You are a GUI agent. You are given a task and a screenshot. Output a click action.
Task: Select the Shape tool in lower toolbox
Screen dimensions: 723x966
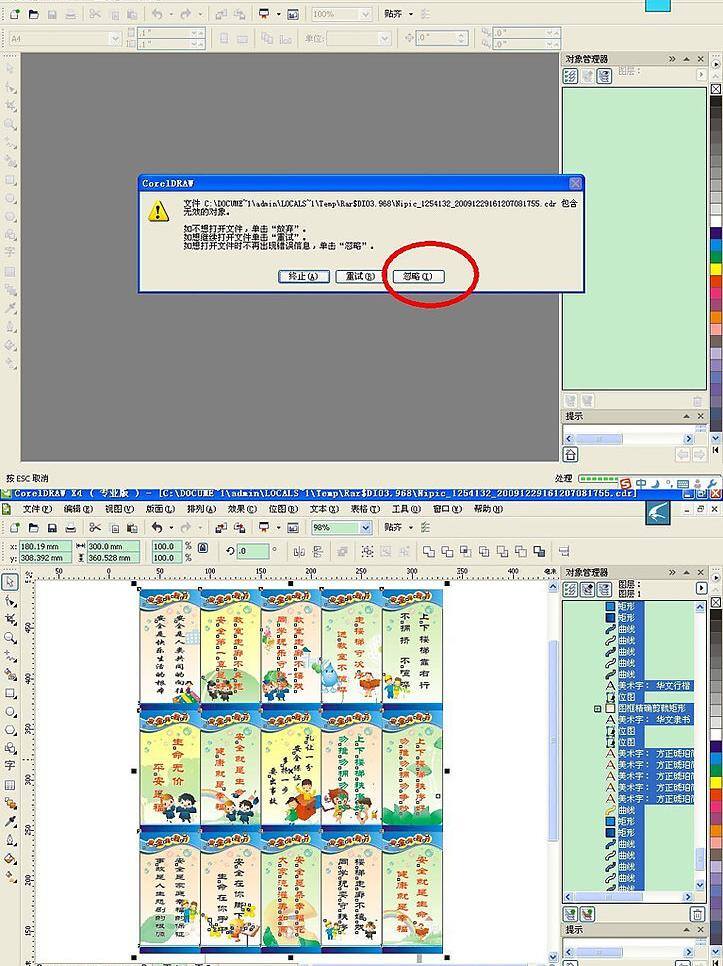point(10,601)
